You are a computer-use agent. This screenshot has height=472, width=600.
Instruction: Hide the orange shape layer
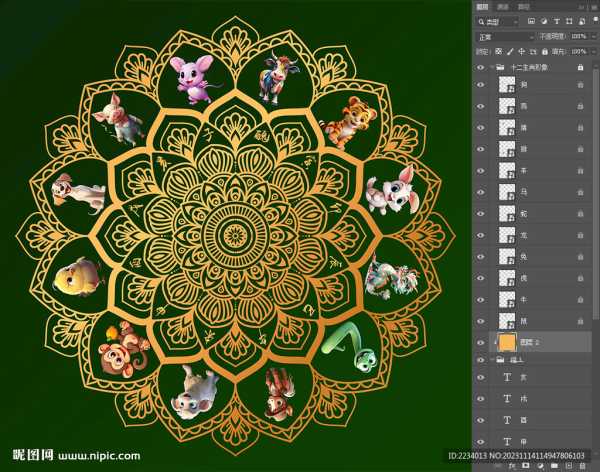(481, 342)
